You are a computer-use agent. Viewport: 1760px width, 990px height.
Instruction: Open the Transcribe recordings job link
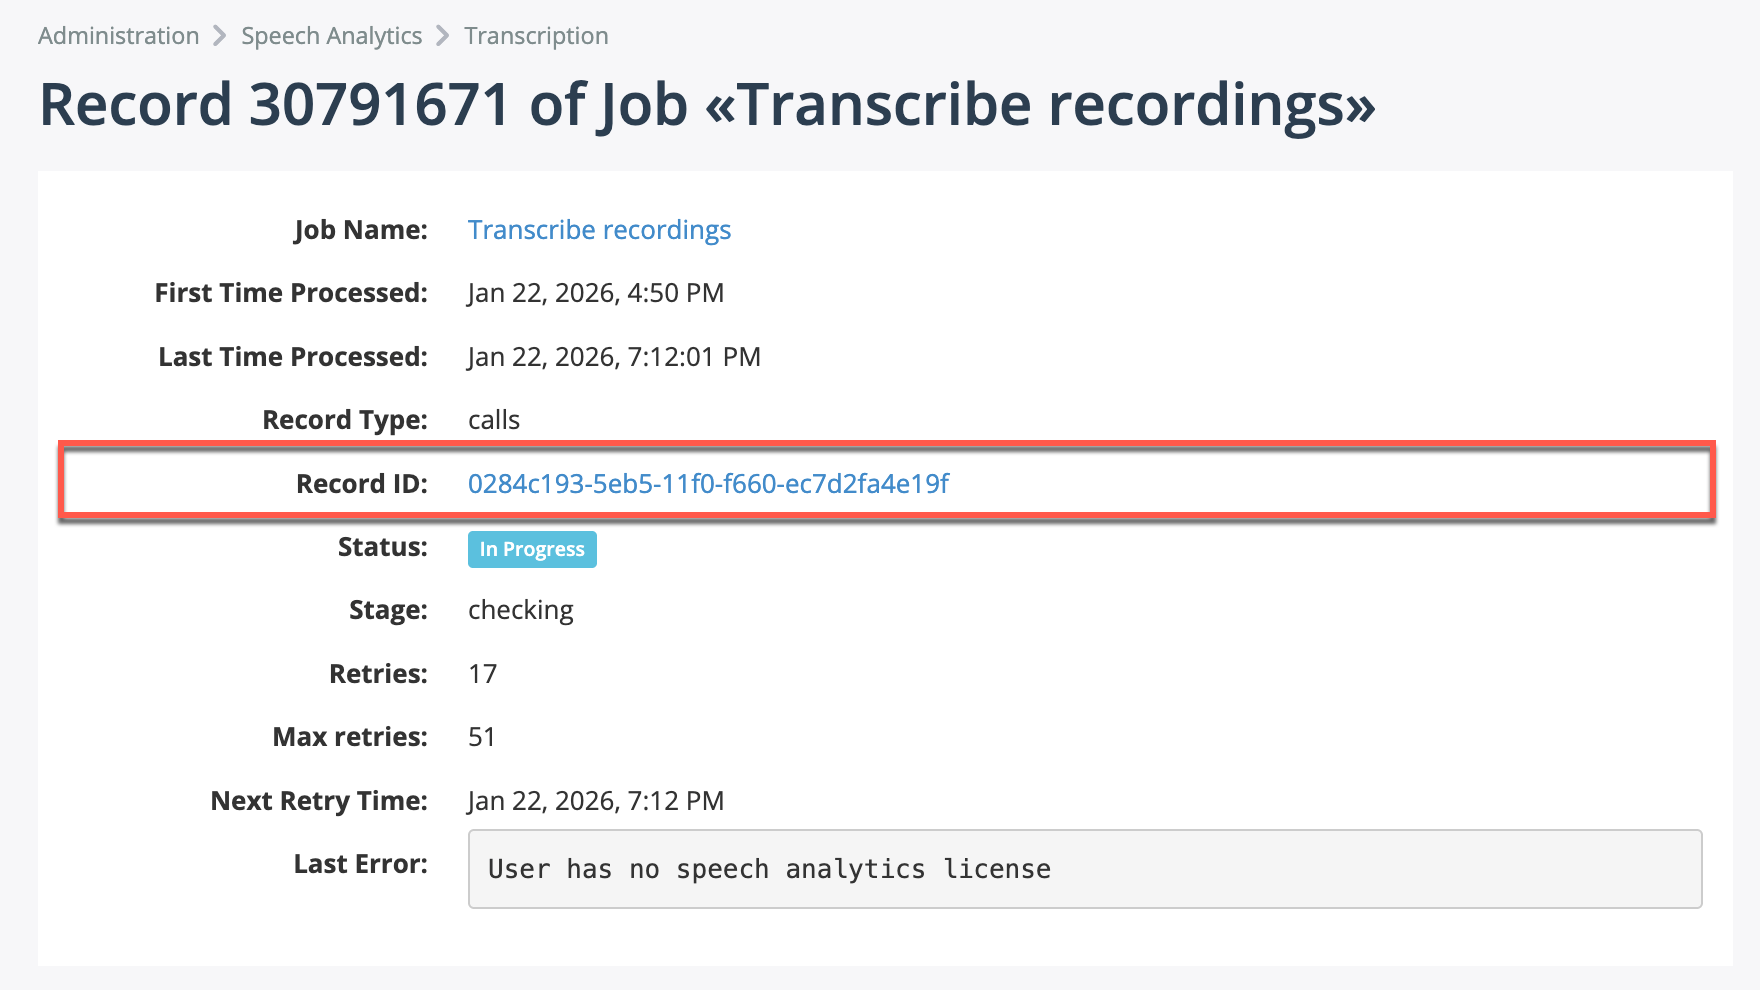pyautogui.click(x=599, y=230)
